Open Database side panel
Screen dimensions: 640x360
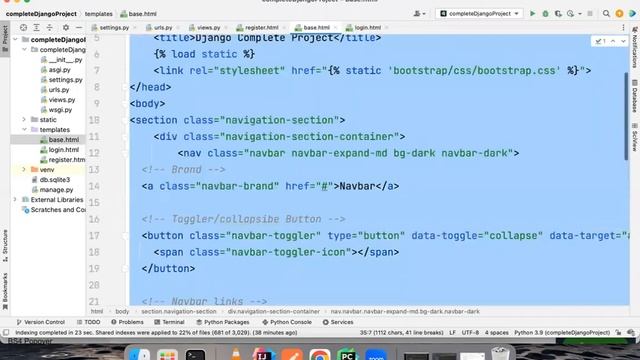point(635,96)
